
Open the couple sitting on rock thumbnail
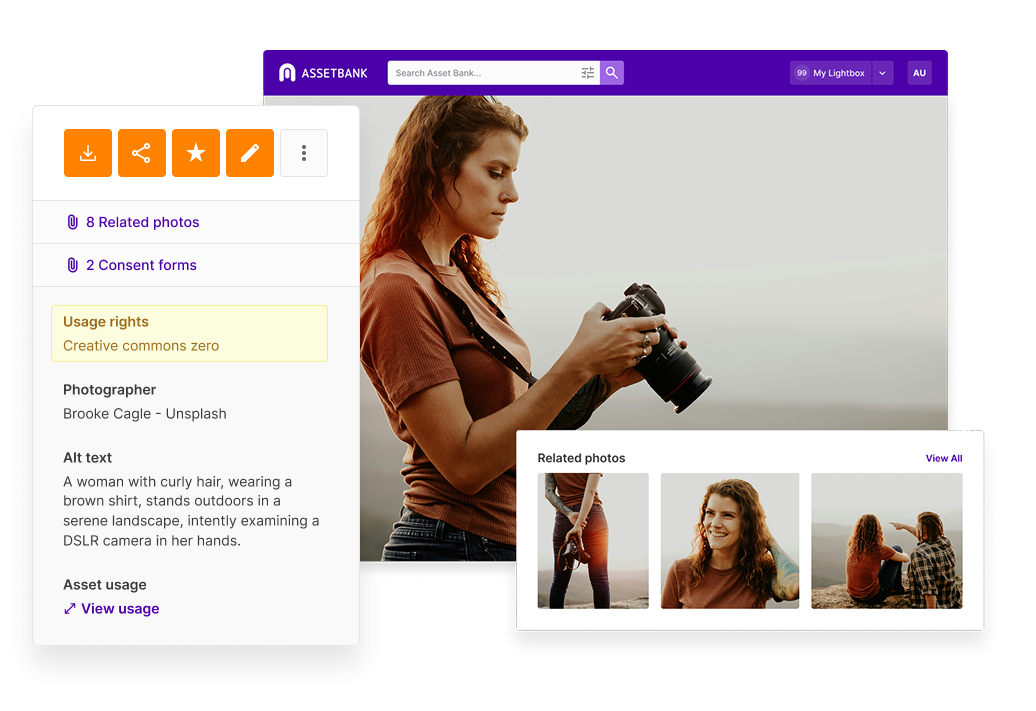[887, 540]
